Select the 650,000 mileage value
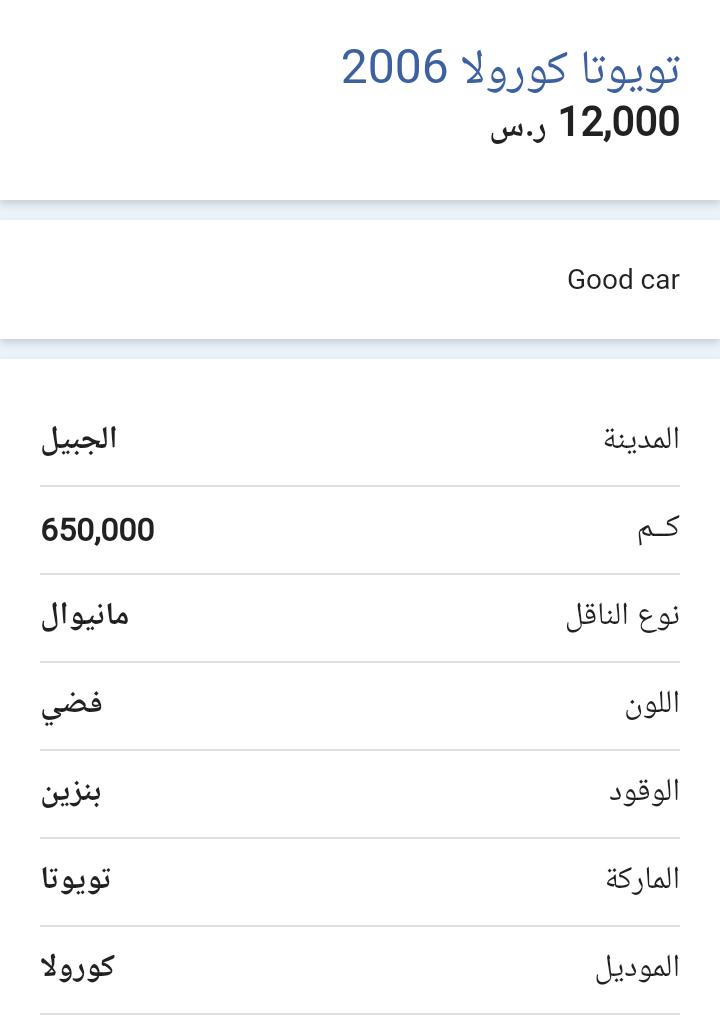 tap(98, 529)
